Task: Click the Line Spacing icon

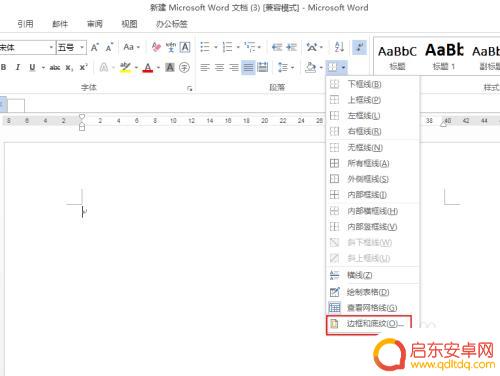Action: pyautogui.click(x=283, y=68)
